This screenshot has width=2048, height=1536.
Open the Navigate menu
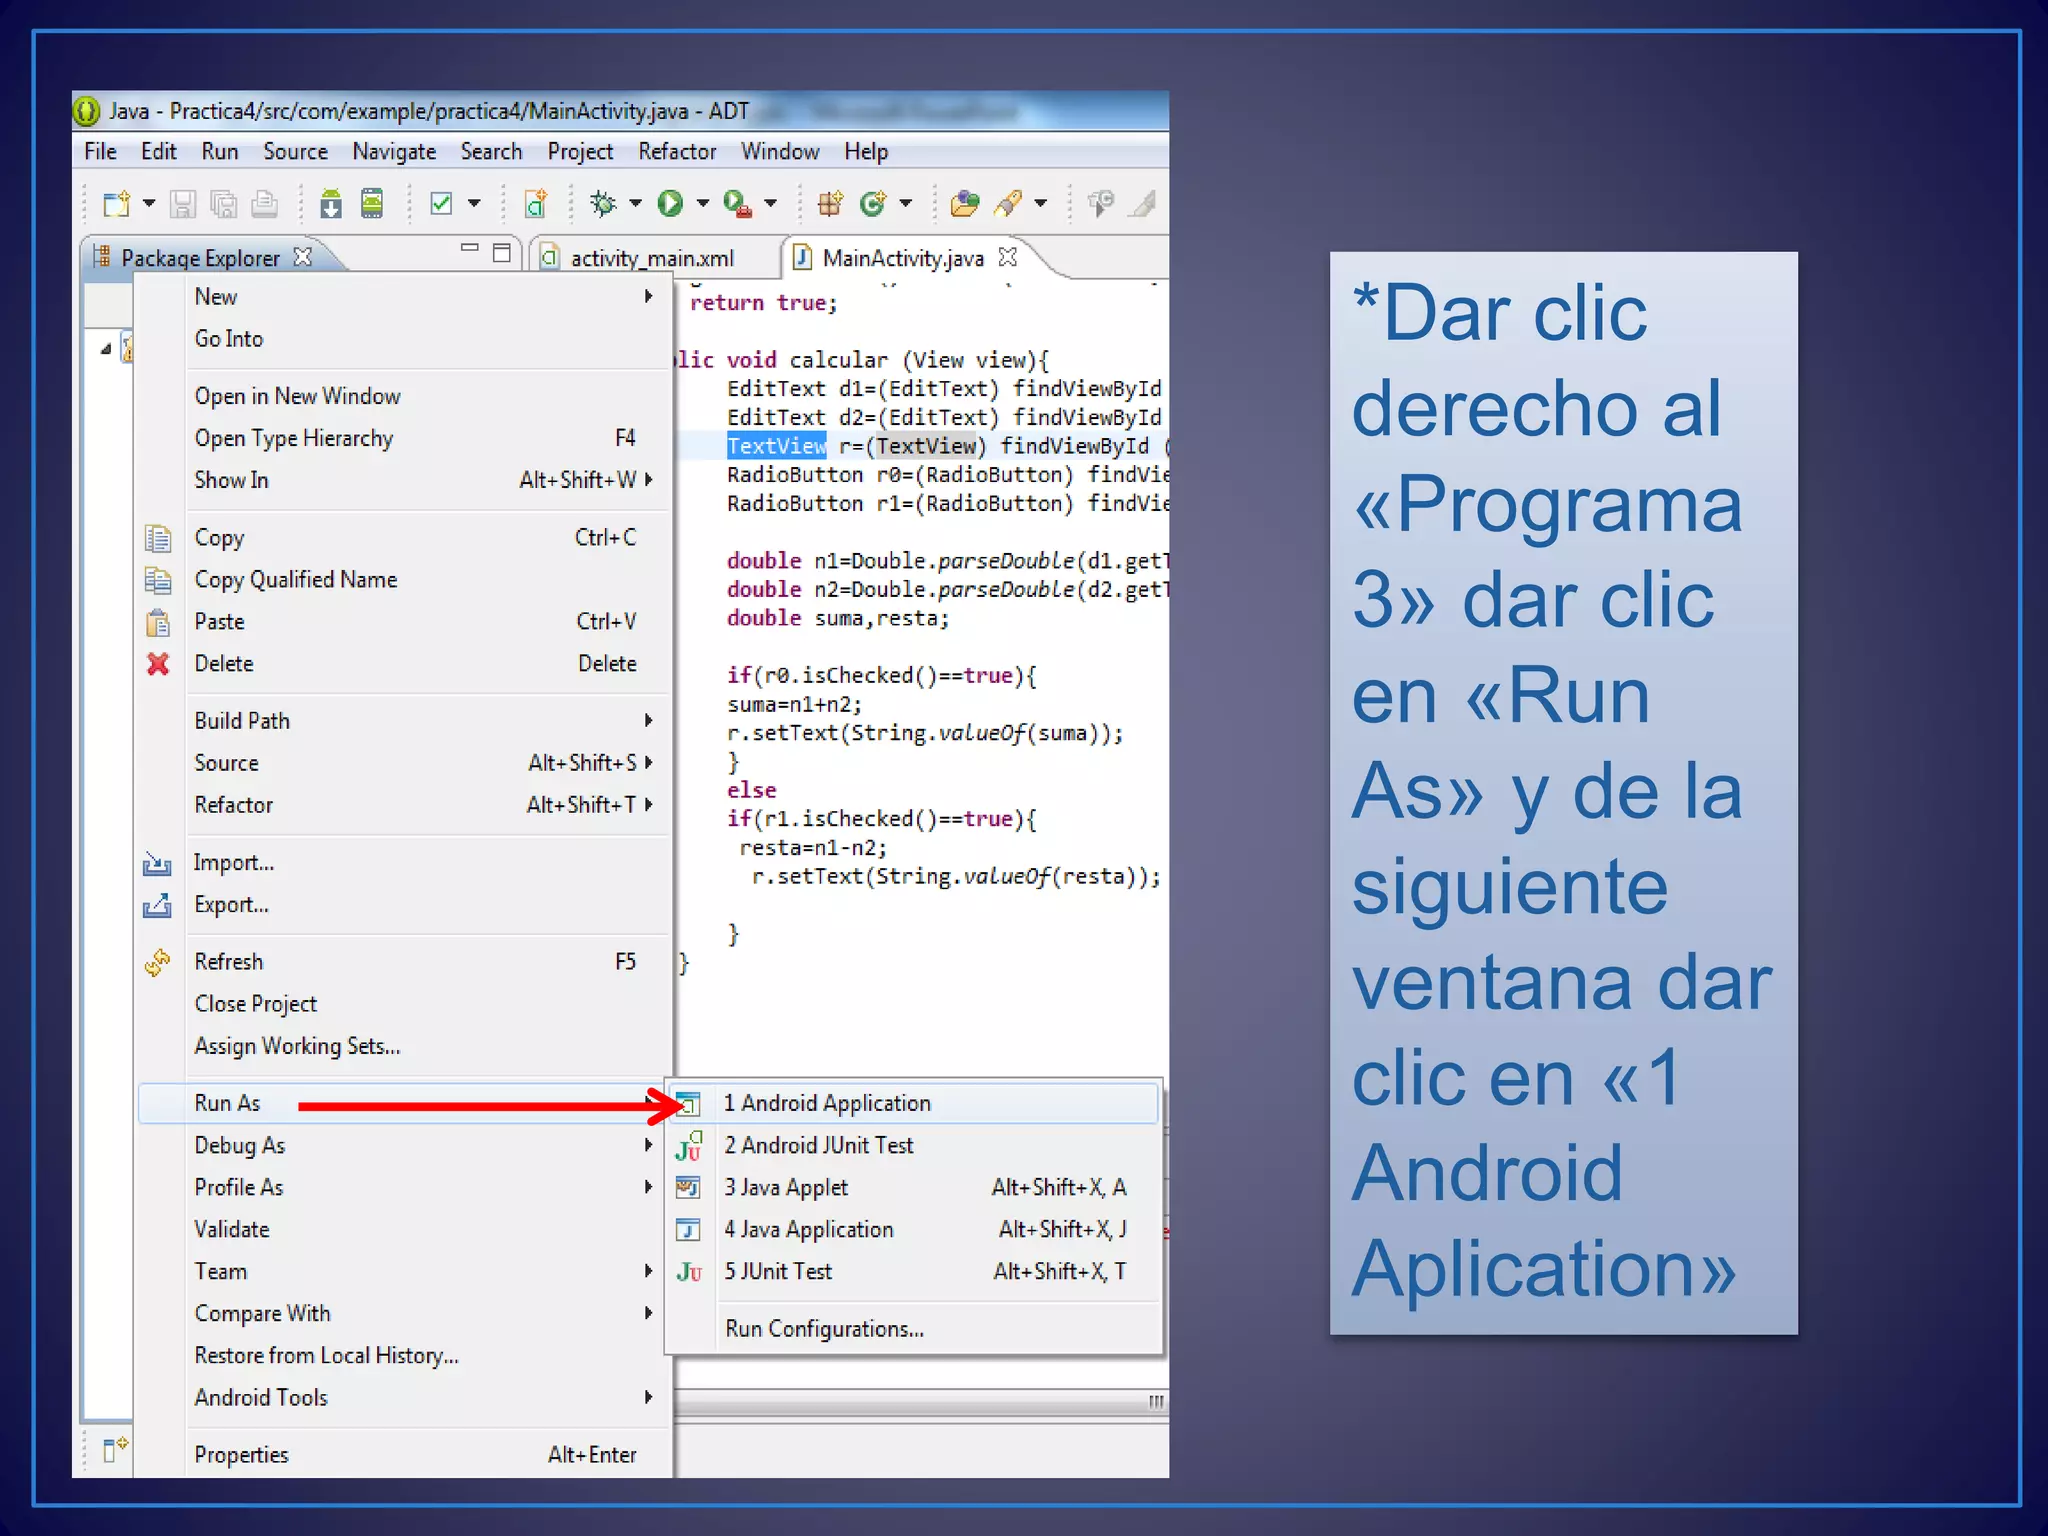394,152
